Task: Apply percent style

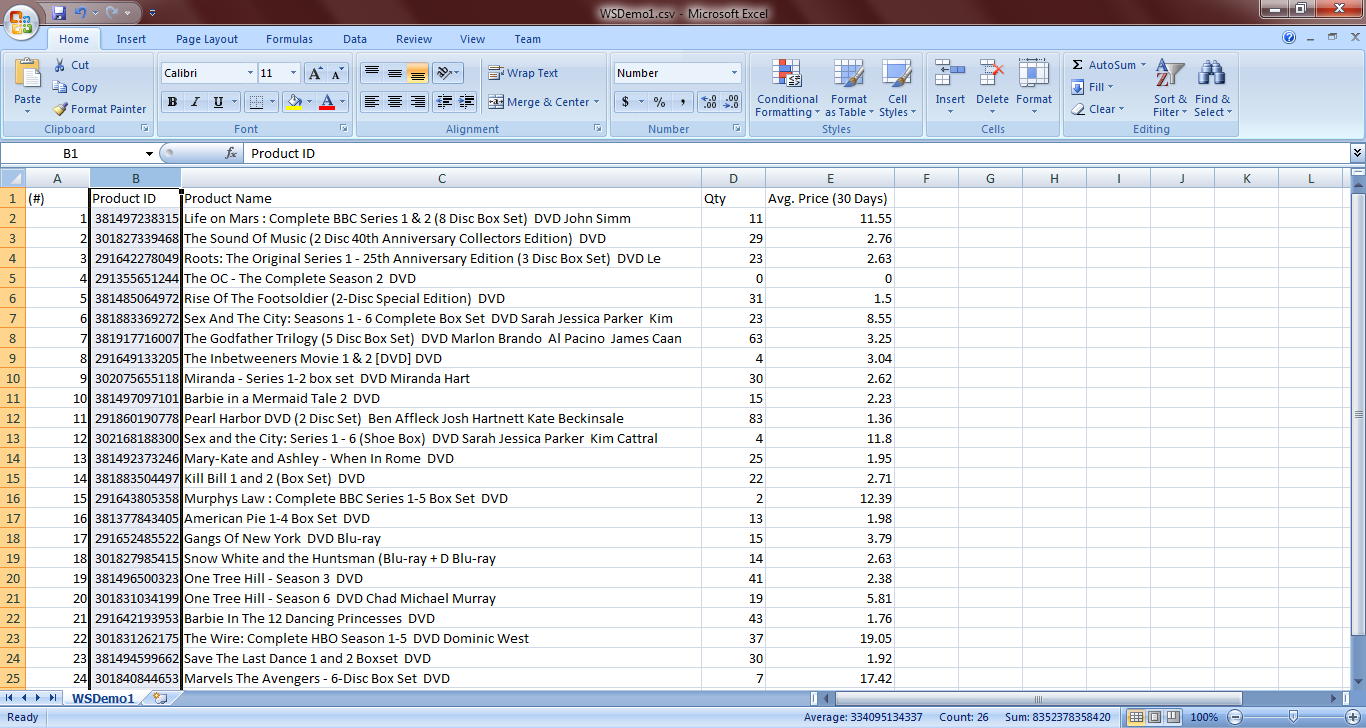Action: (659, 102)
